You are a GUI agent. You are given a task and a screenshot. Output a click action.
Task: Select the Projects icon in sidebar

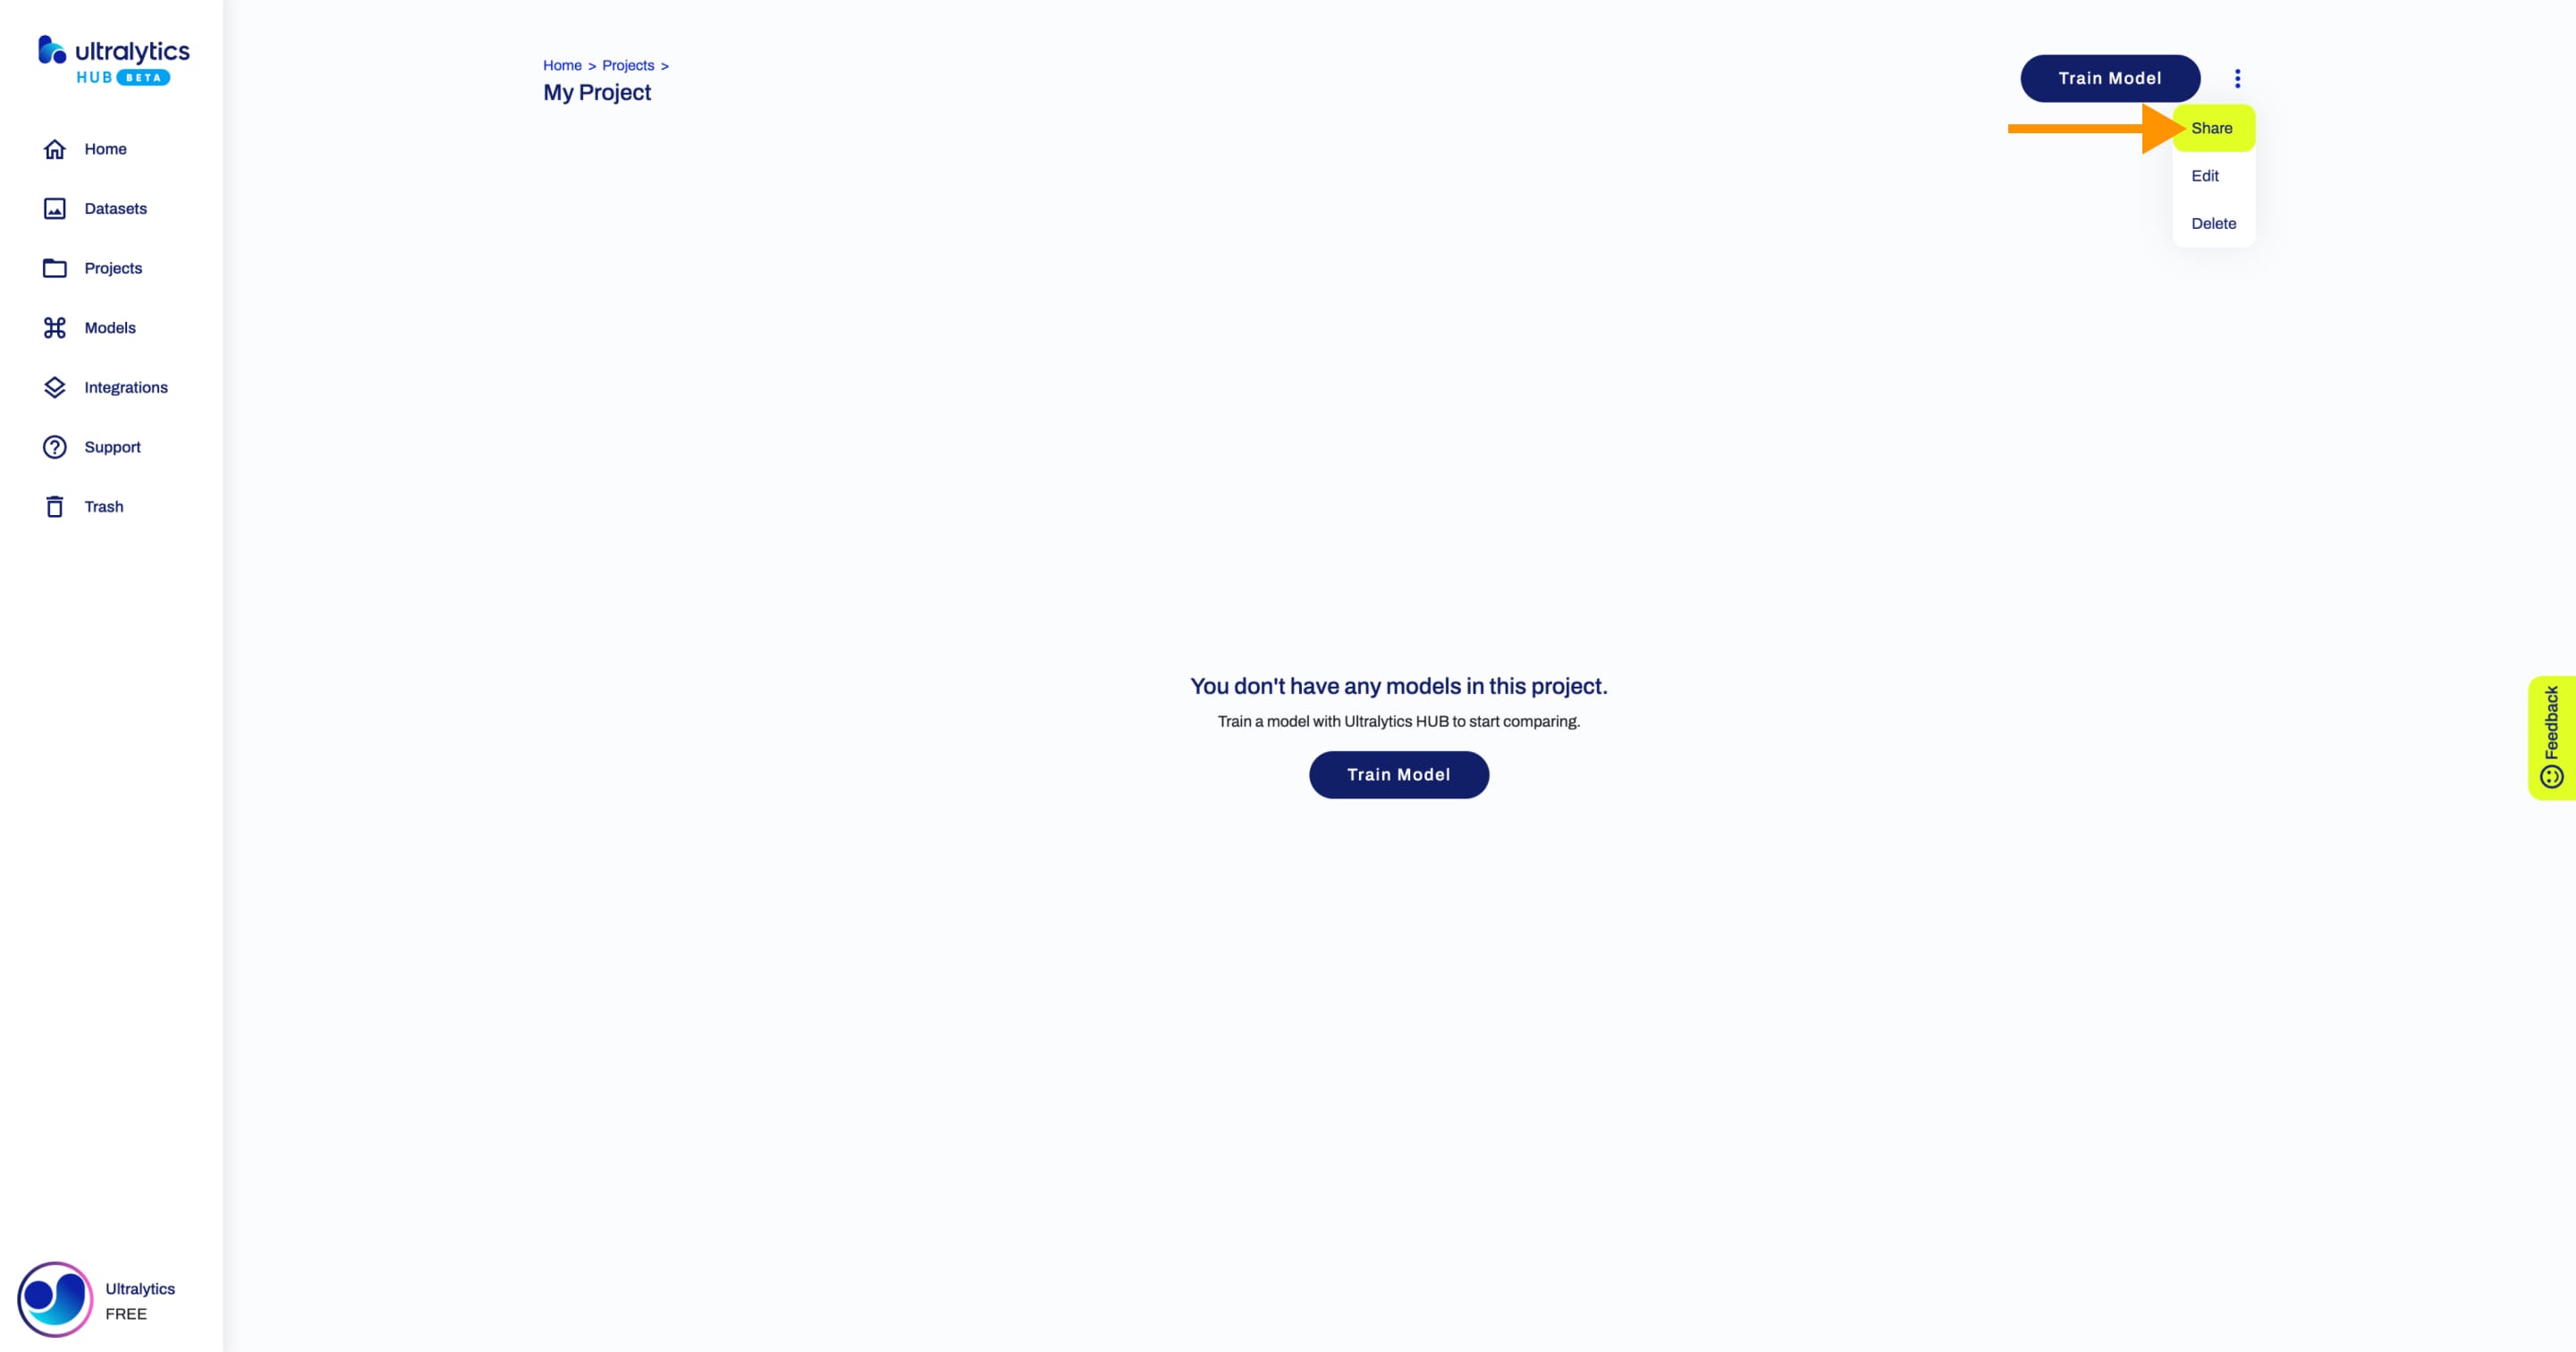[55, 267]
